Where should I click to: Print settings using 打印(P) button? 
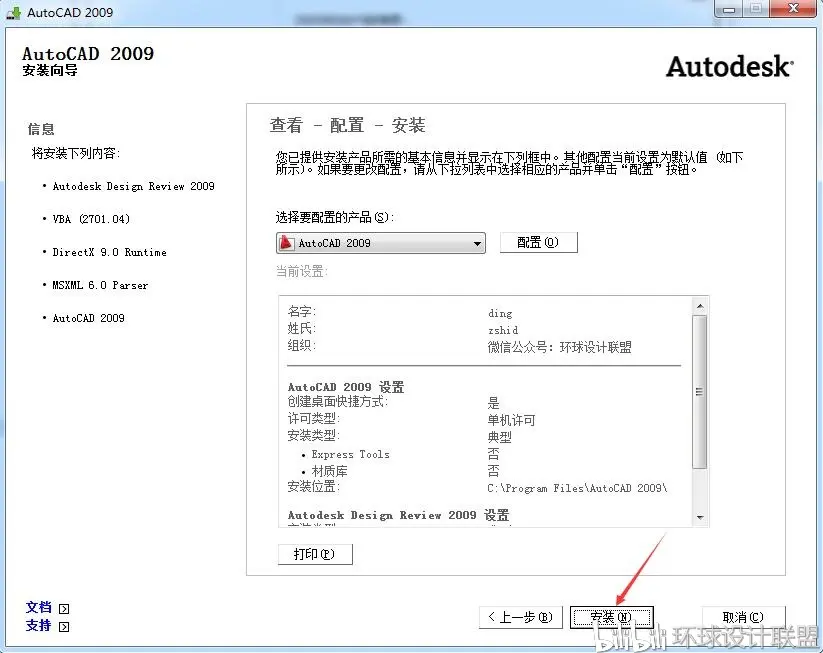(315, 554)
